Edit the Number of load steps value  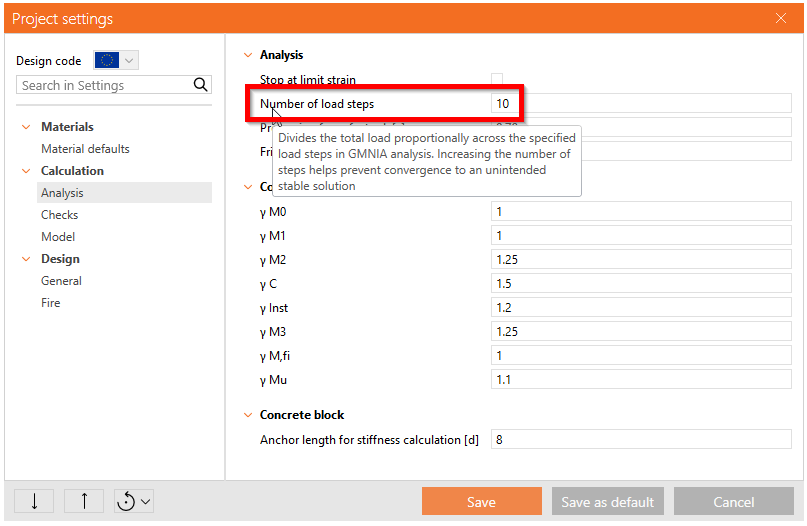pyautogui.click(x=641, y=103)
